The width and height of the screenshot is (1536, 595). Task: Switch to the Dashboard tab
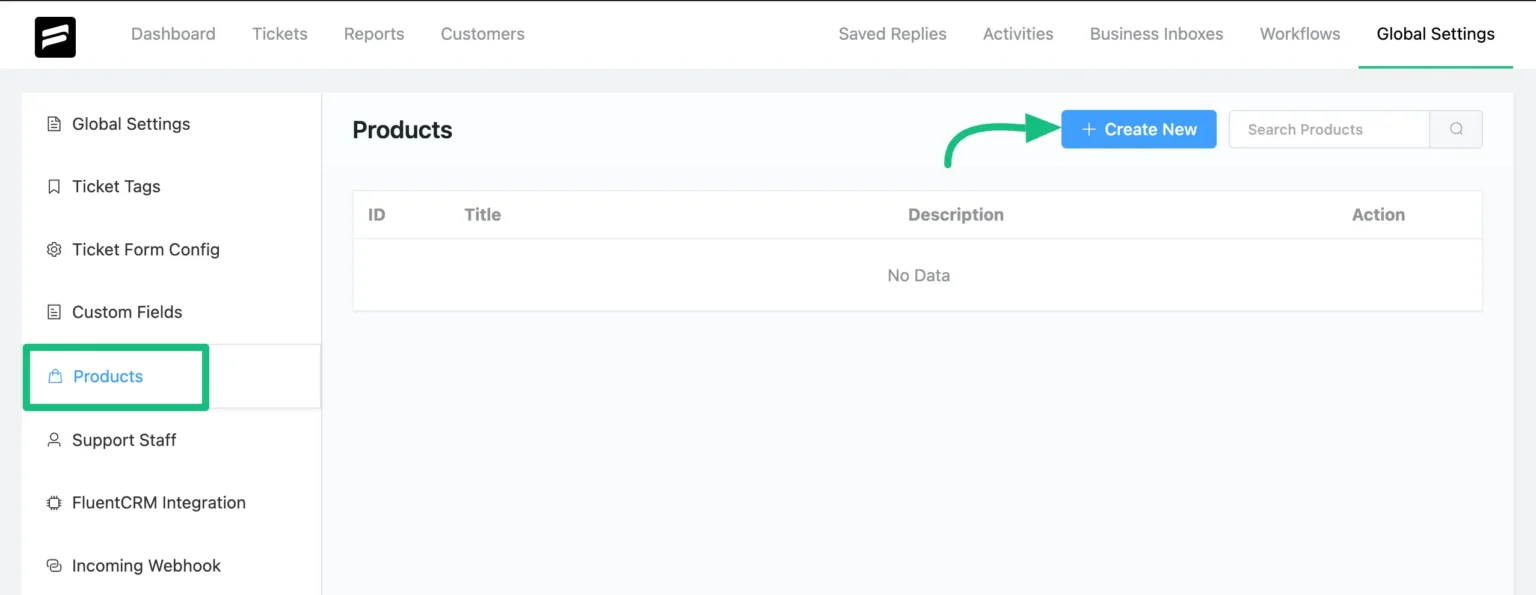pyautogui.click(x=173, y=33)
